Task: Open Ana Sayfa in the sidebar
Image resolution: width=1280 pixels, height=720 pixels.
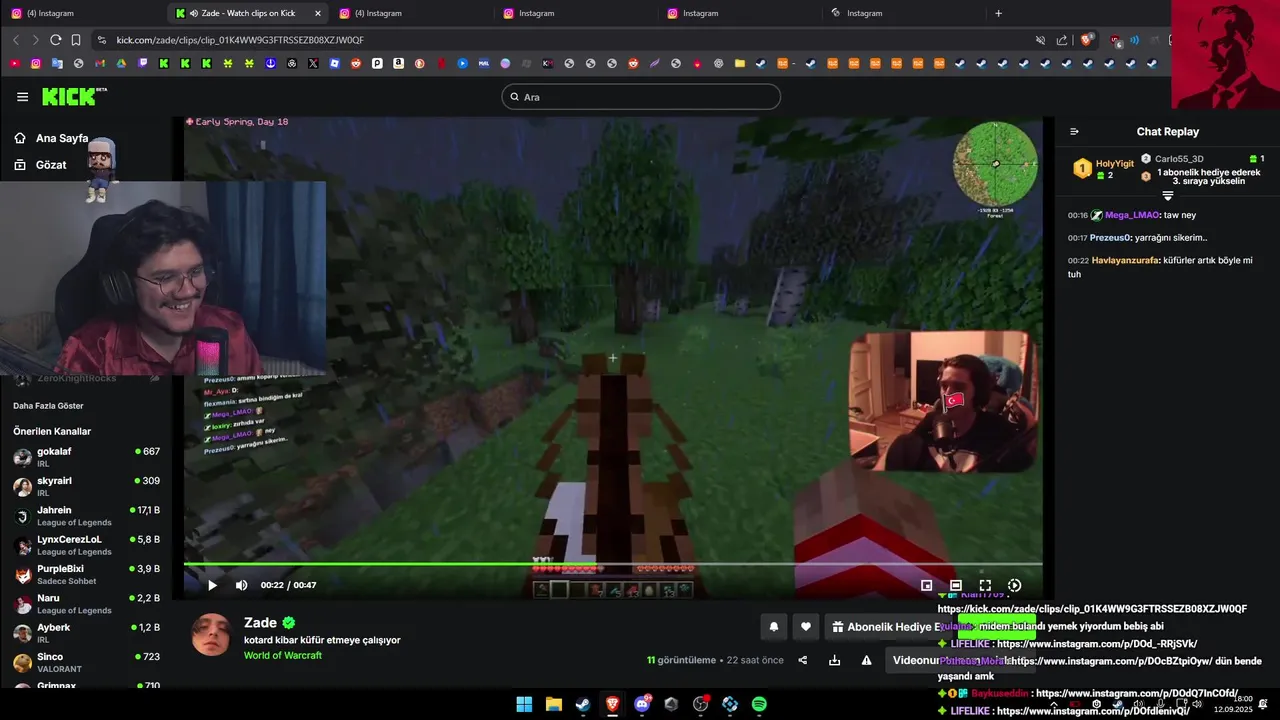Action: coord(52,138)
